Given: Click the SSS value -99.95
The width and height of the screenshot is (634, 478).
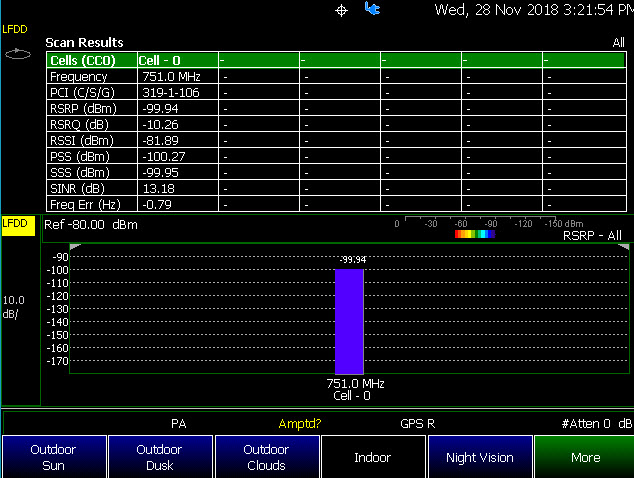Looking at the screenshot, I should tap(160, 173).
